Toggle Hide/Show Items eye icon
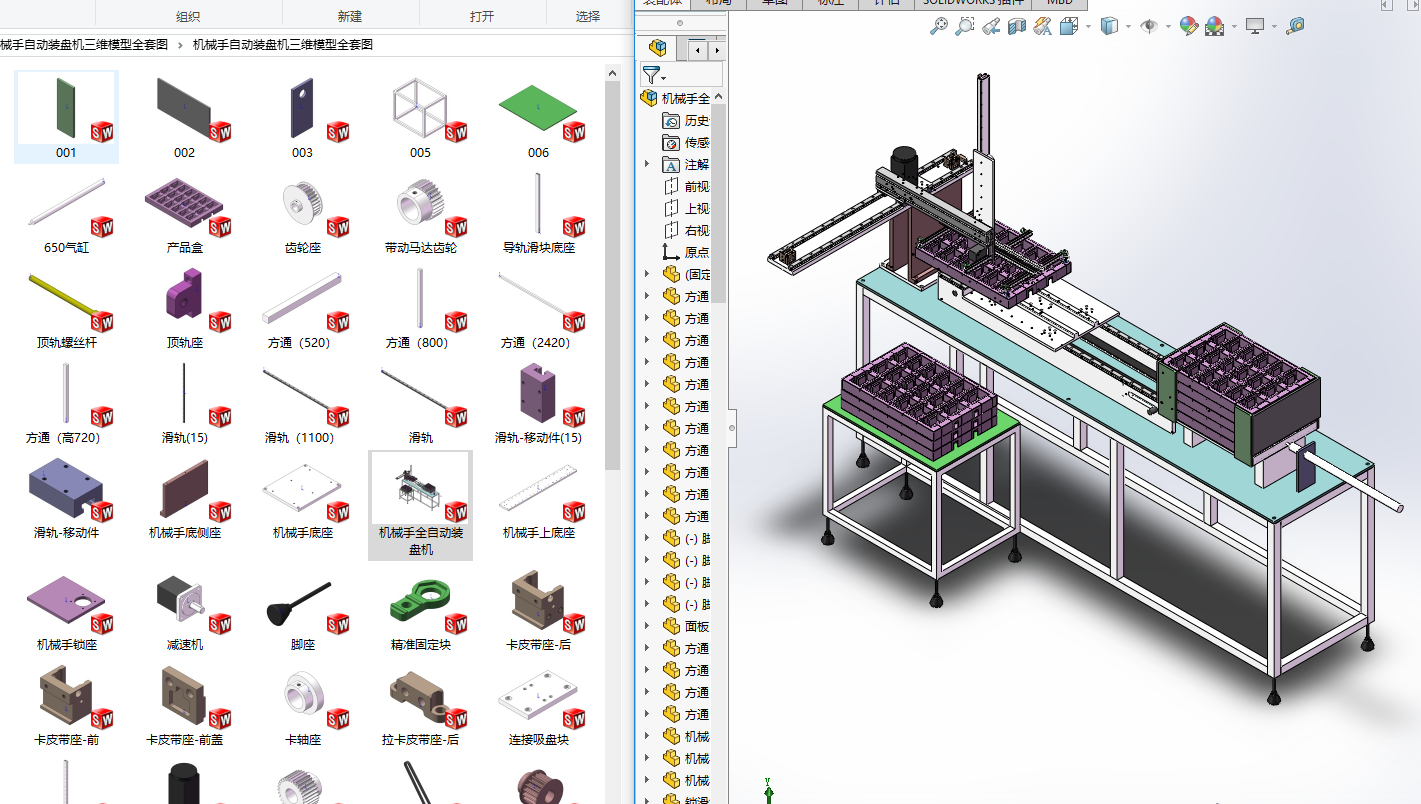 1149,27
